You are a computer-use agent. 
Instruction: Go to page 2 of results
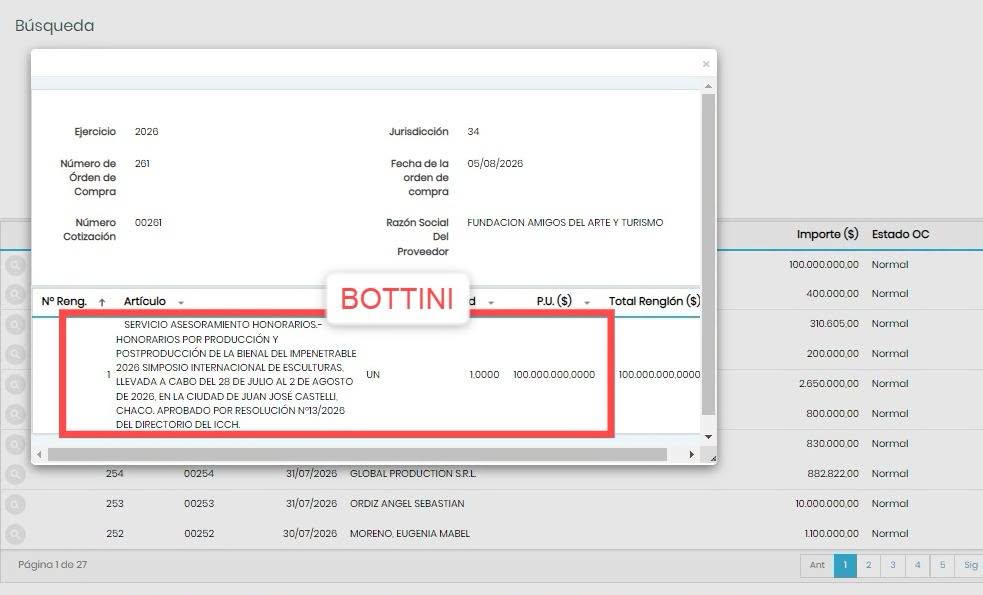click(x=868, y=566)
